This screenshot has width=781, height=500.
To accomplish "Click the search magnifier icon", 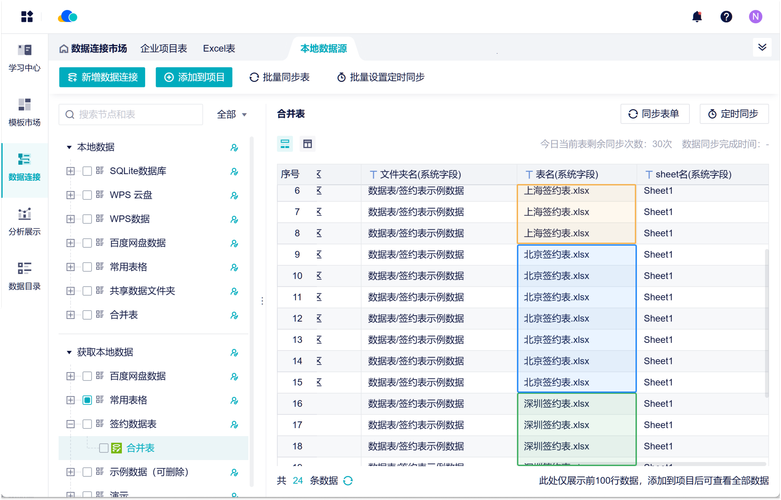I will 70,115.
